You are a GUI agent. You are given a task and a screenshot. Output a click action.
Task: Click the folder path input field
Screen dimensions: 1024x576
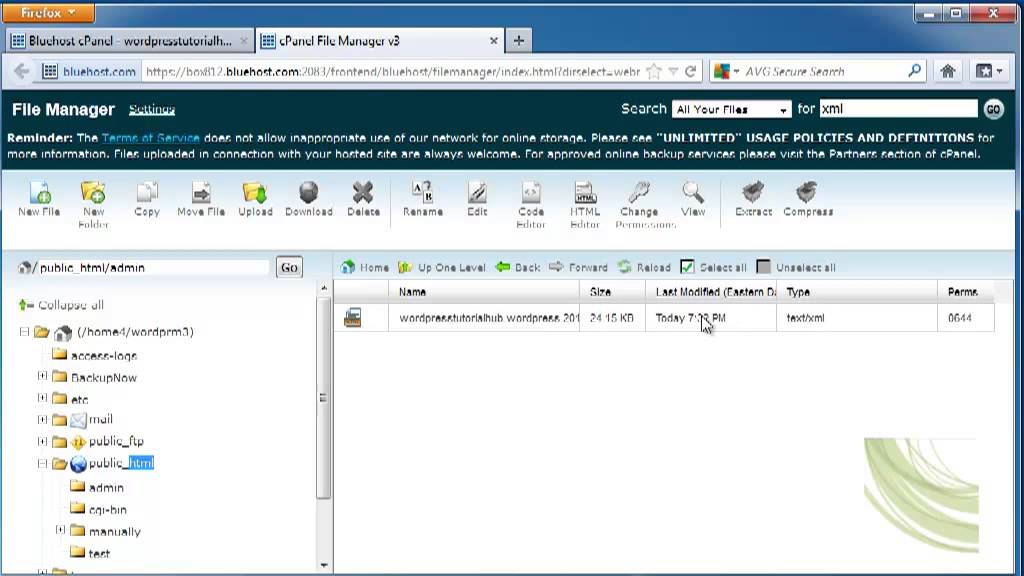[154, 268]
